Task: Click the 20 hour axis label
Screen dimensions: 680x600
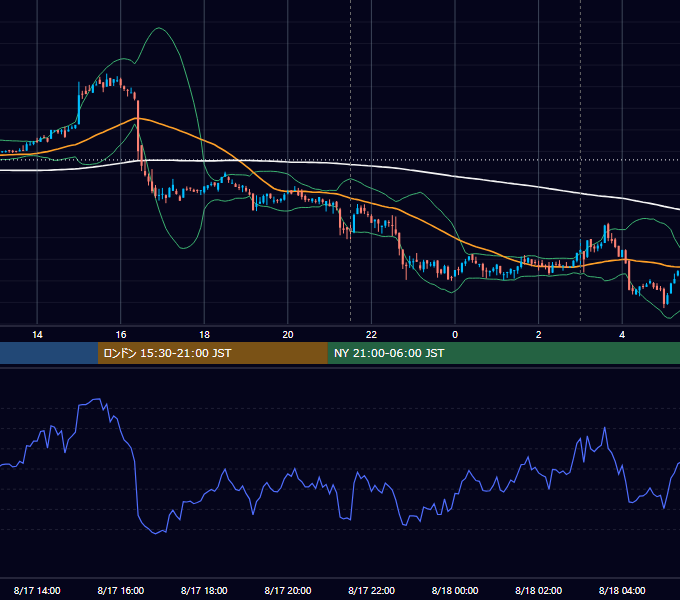Action: 288,335
